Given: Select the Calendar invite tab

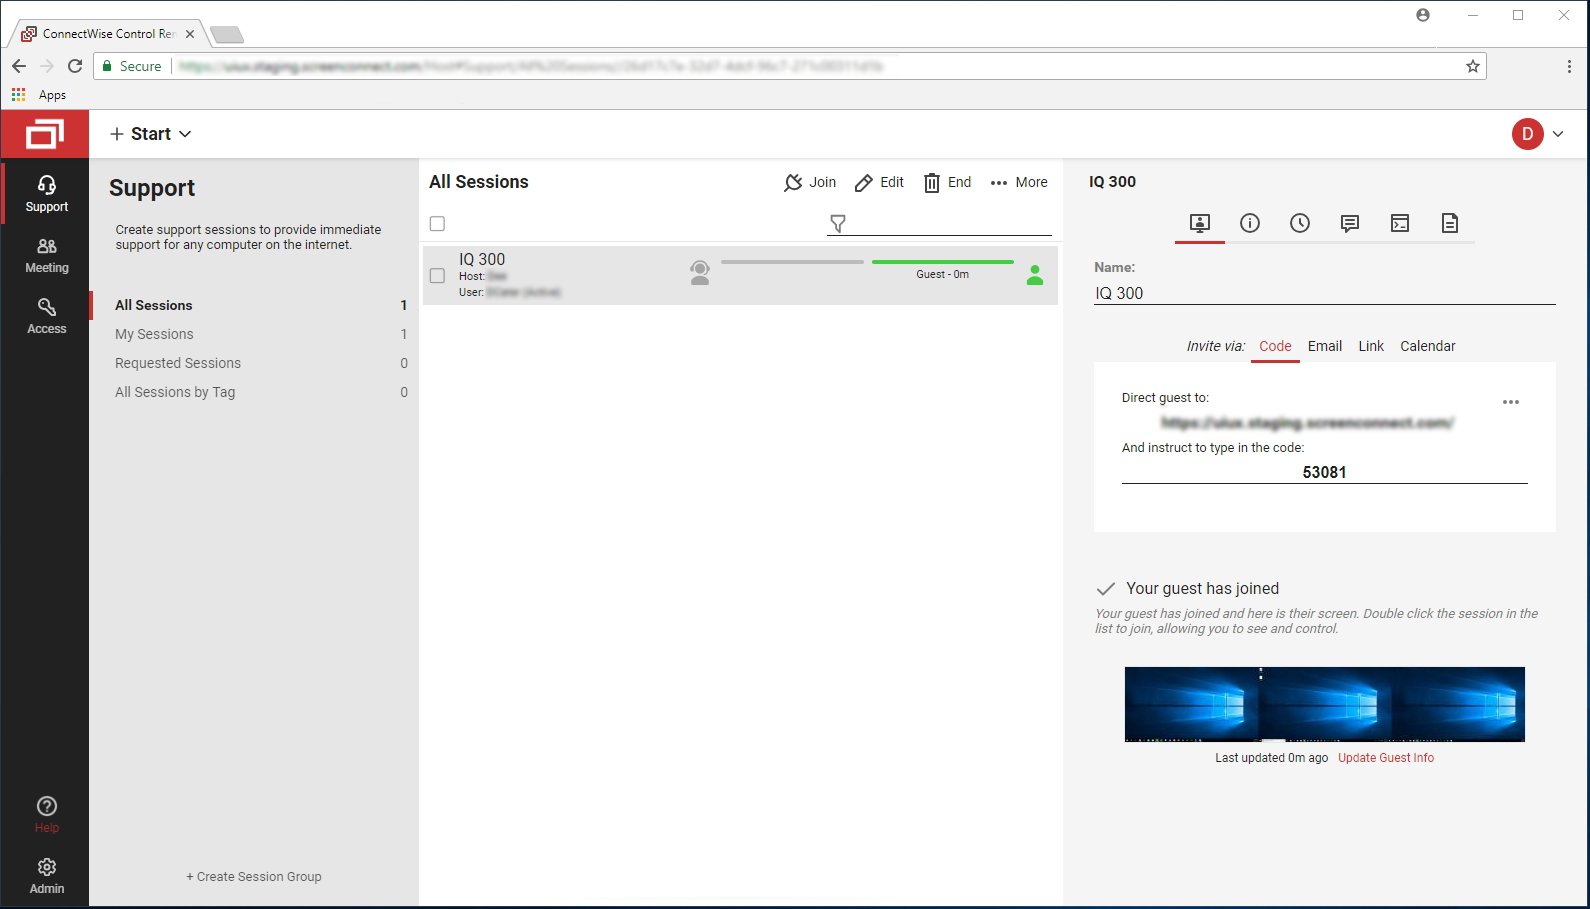Looking at the screenshot, I should click(1427, 346).
